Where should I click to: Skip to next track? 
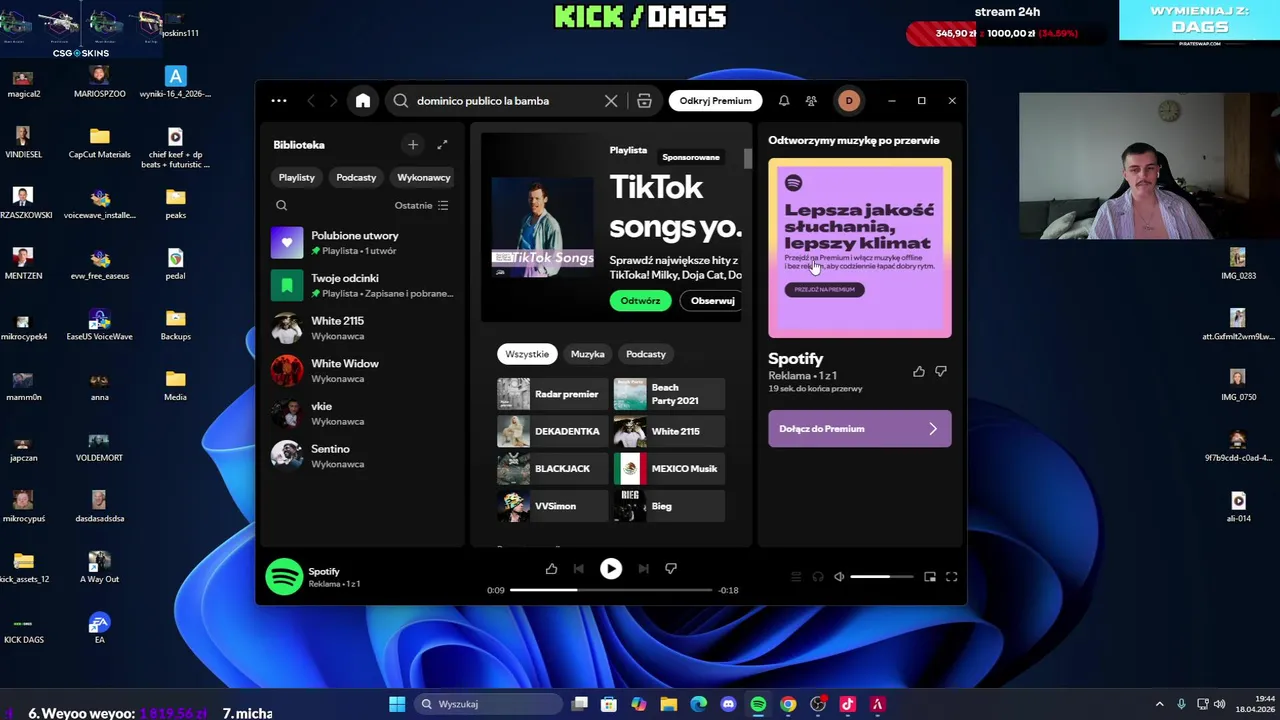tap(643, 569)
